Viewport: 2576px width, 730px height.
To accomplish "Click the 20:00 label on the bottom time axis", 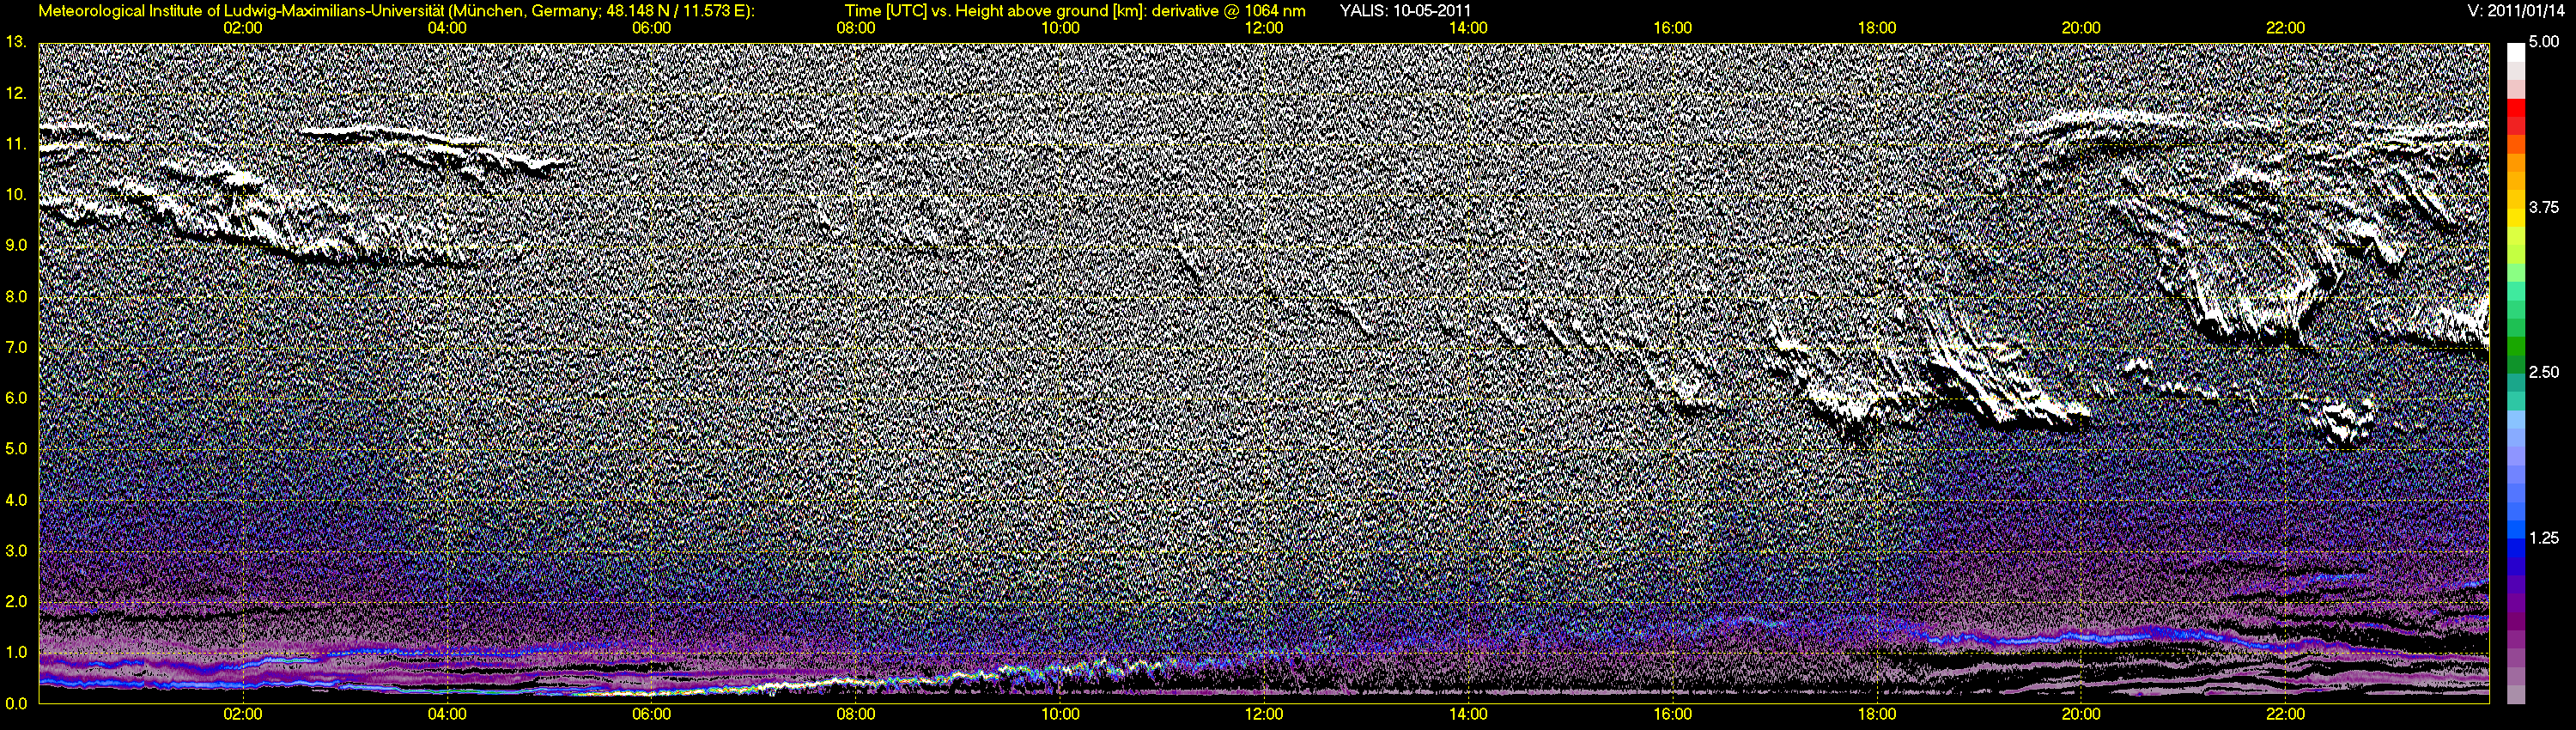I will coord(2081,715).
